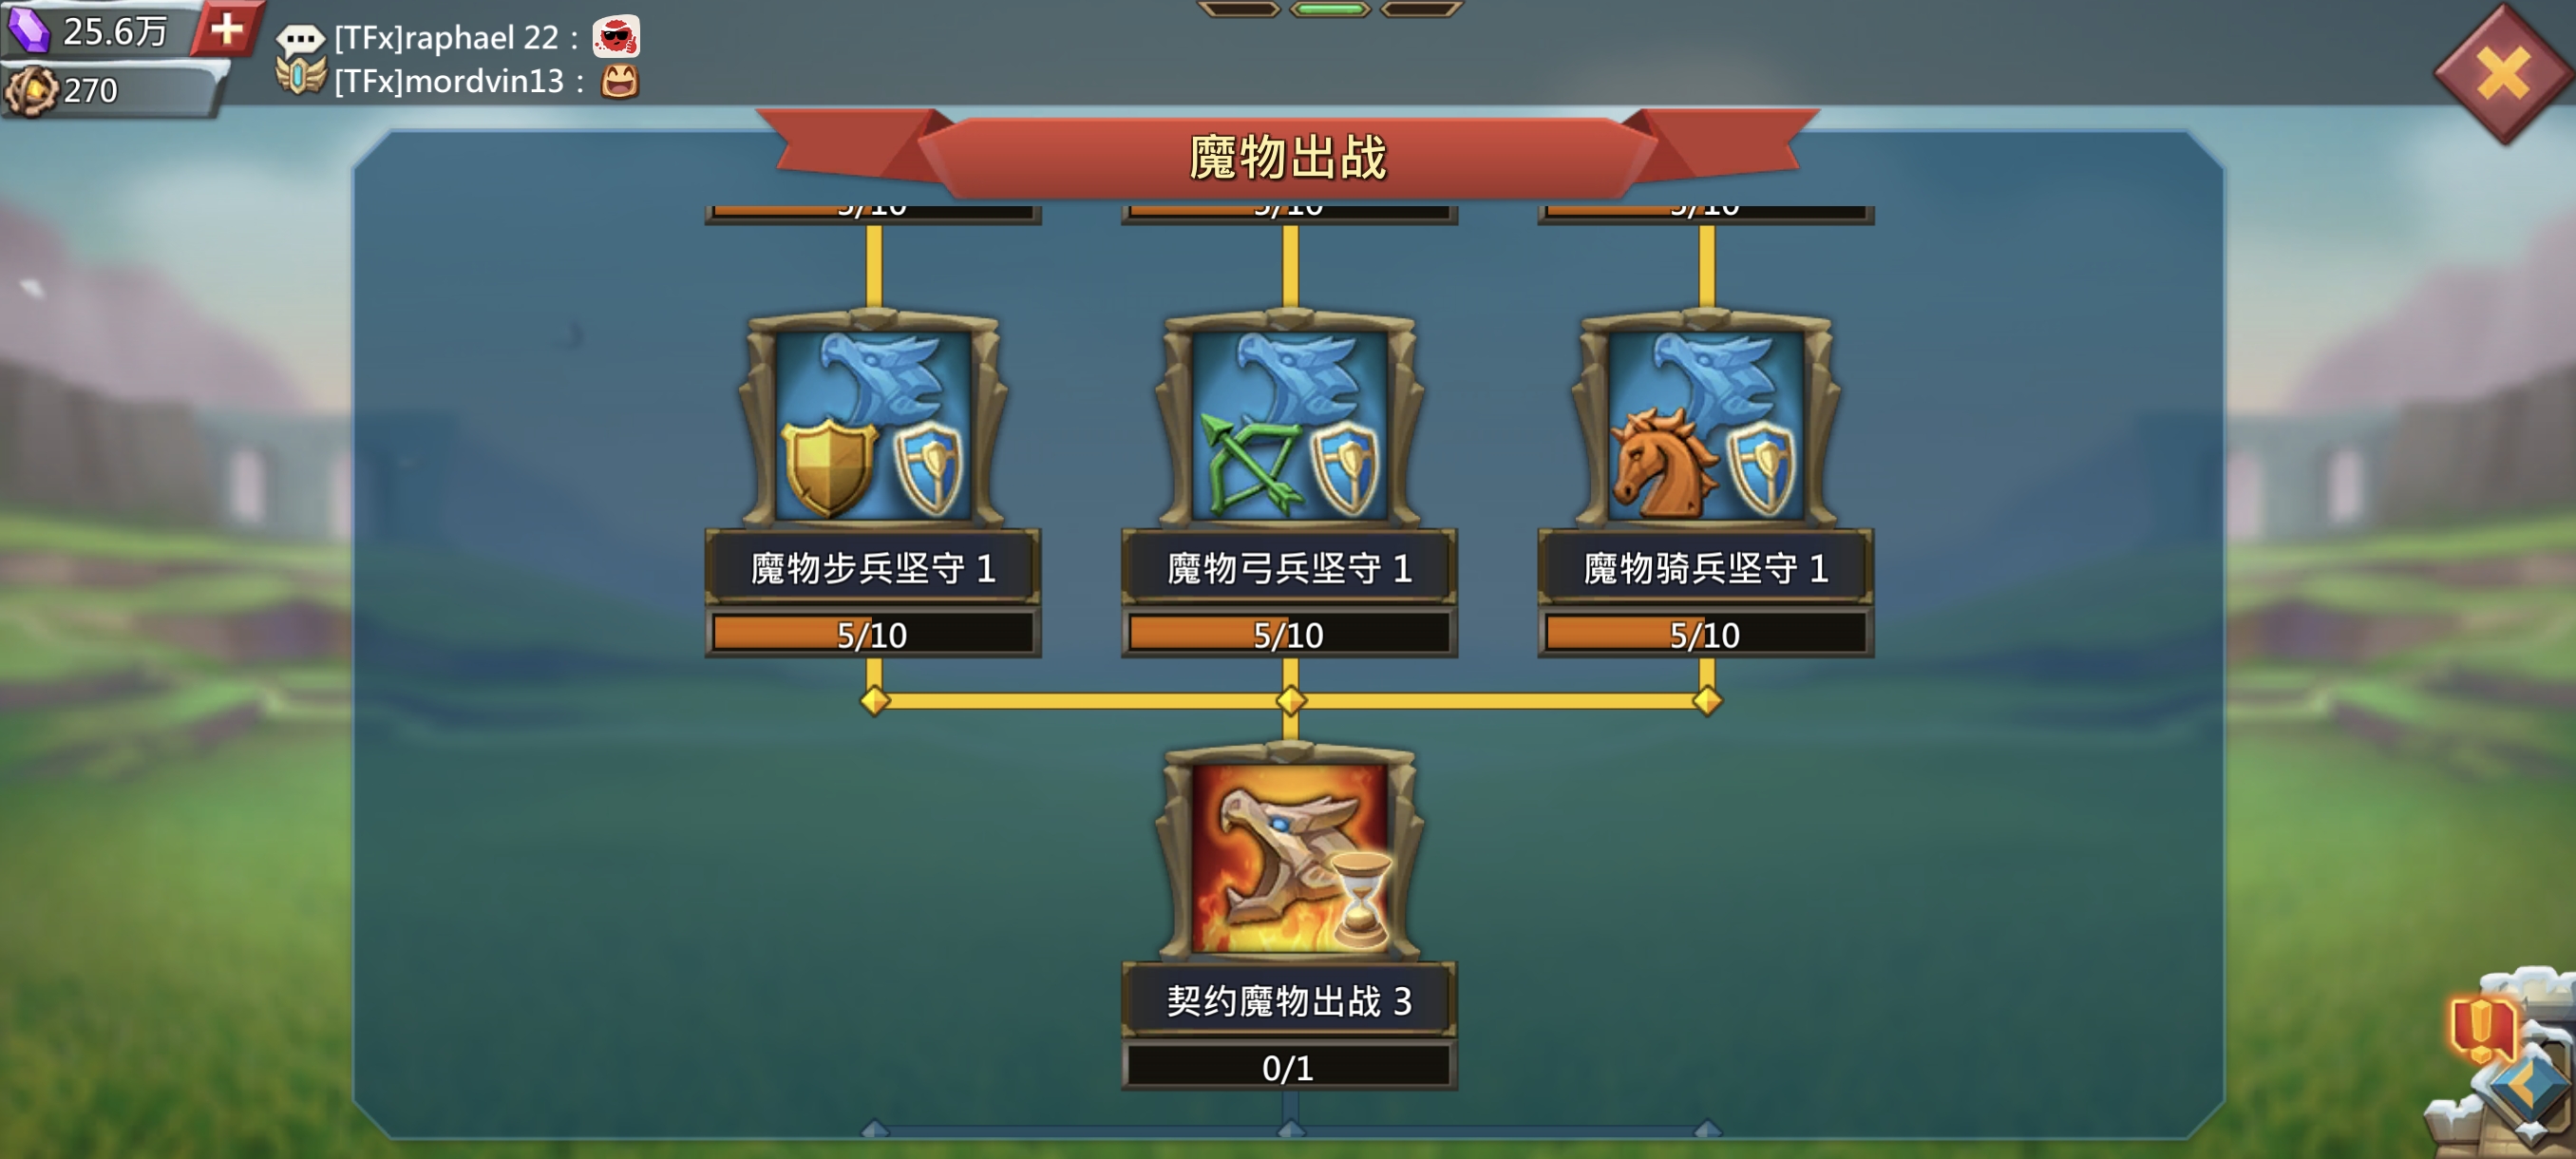Image resolution: width=2576 pixels, height=1159 pixels.
Task: Click the 契约魔物出战 3 name label
Action: [1289, 1001]
